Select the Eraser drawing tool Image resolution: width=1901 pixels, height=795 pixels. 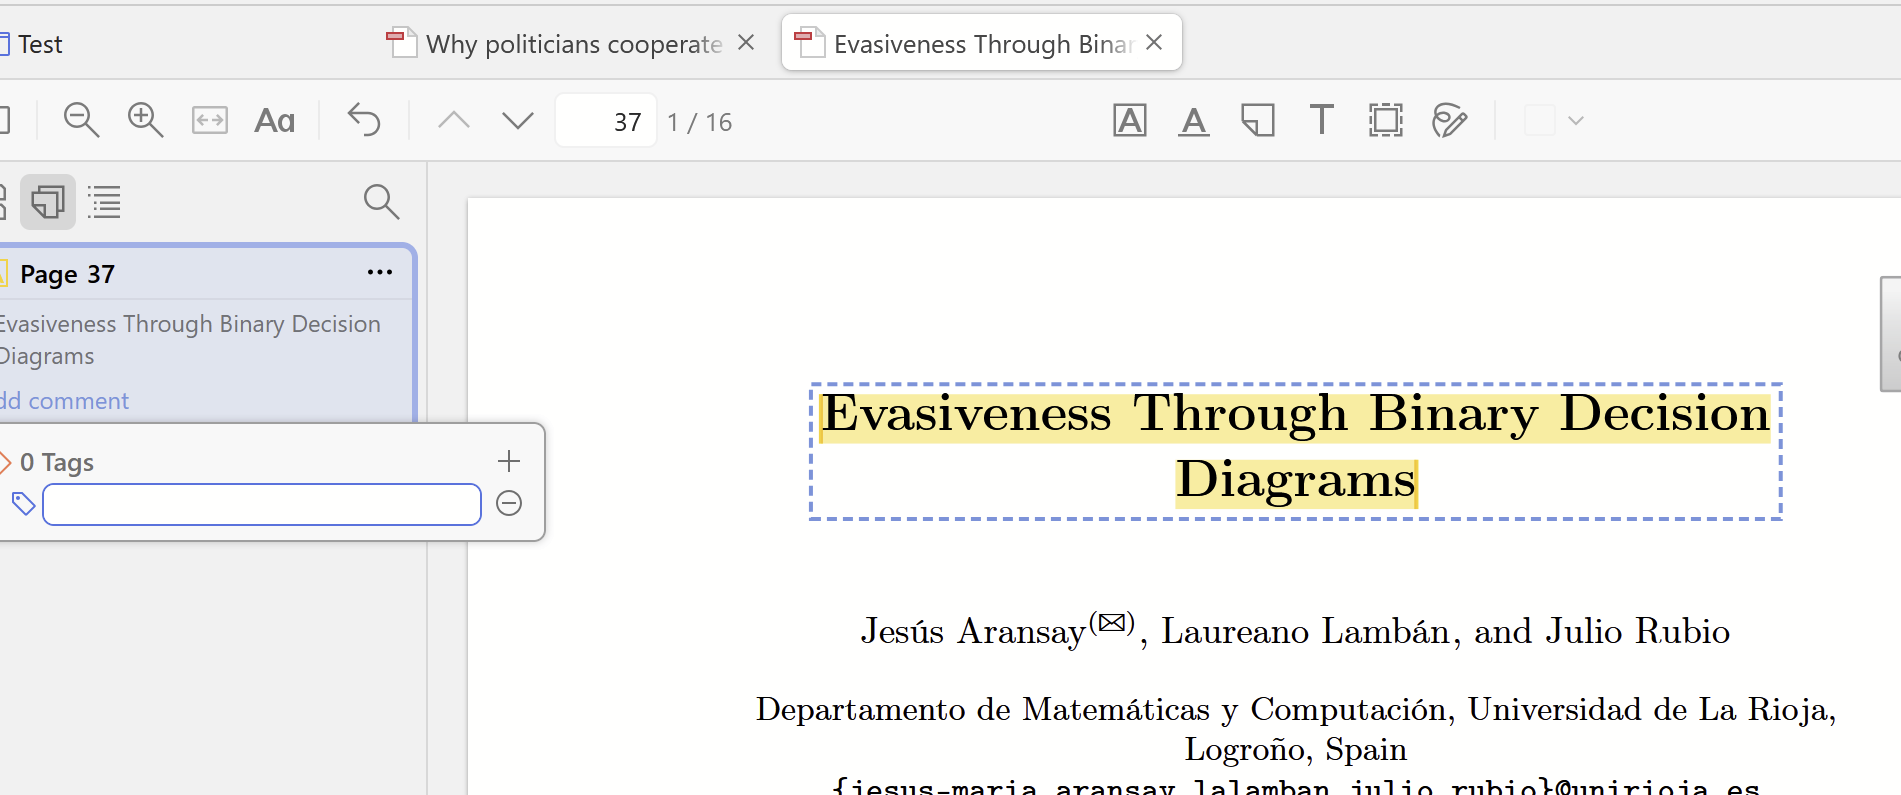coord(1450,121)
